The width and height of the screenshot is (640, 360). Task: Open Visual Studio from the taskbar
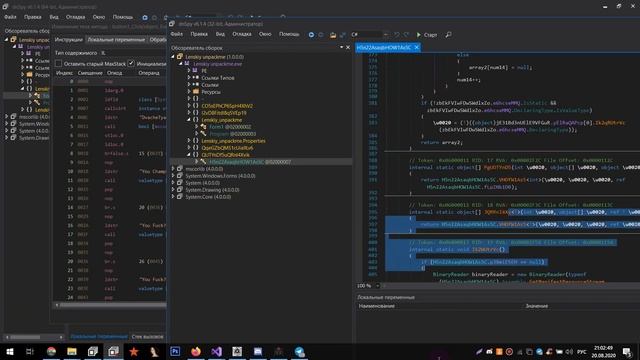(217, 351)
